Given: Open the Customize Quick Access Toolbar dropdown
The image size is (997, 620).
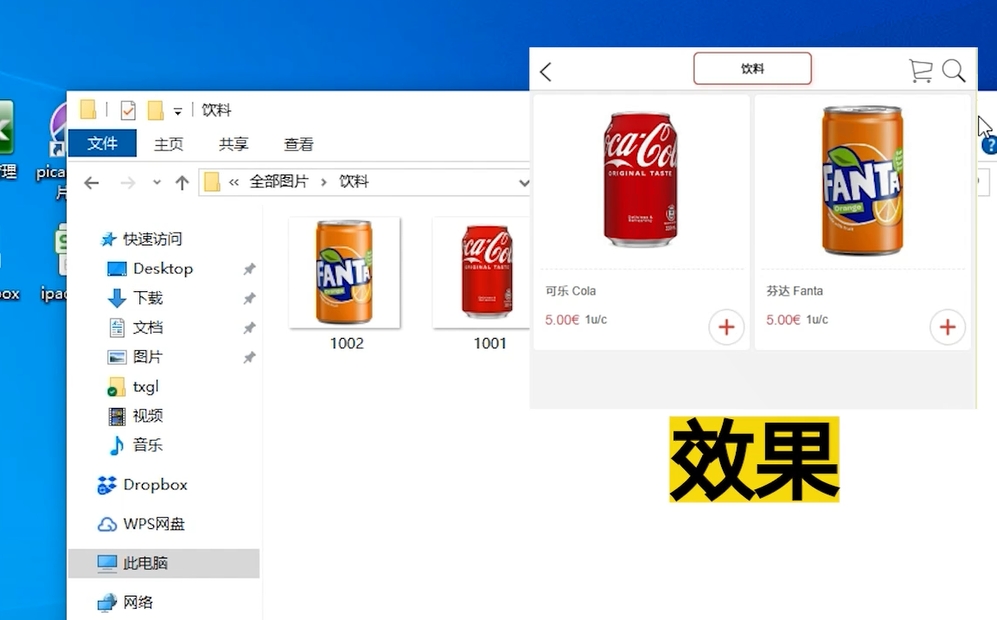Looking at the screenshot, I should point(177,111).
